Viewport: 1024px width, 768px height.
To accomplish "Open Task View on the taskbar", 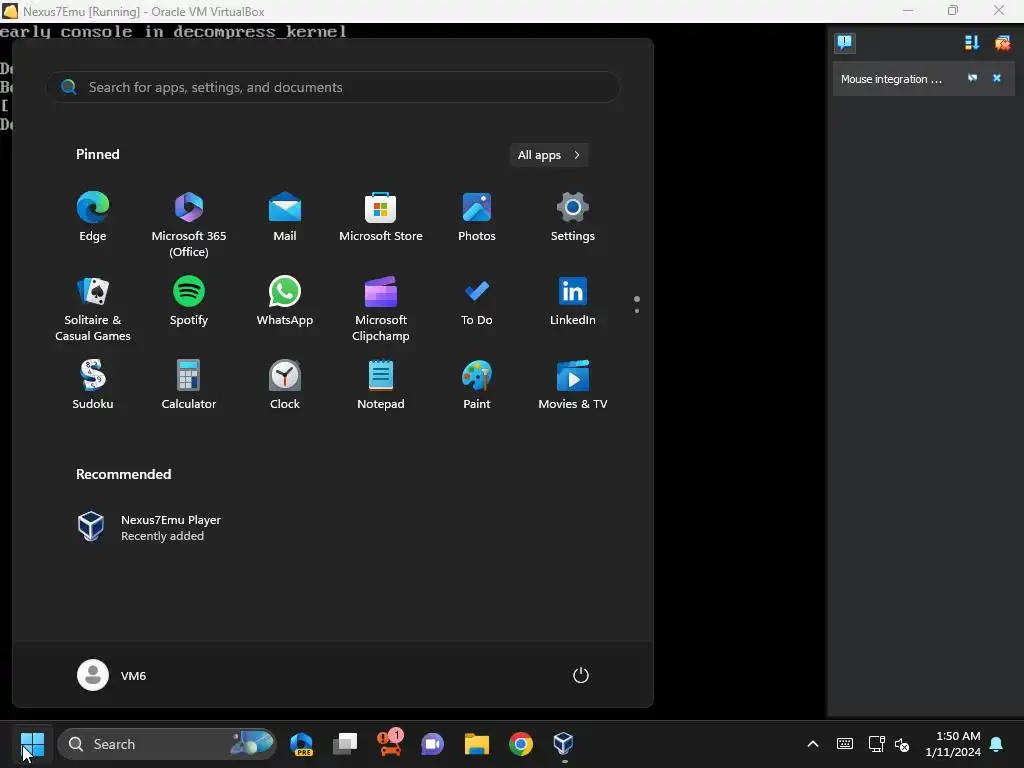I will click(x=345, y=744).
